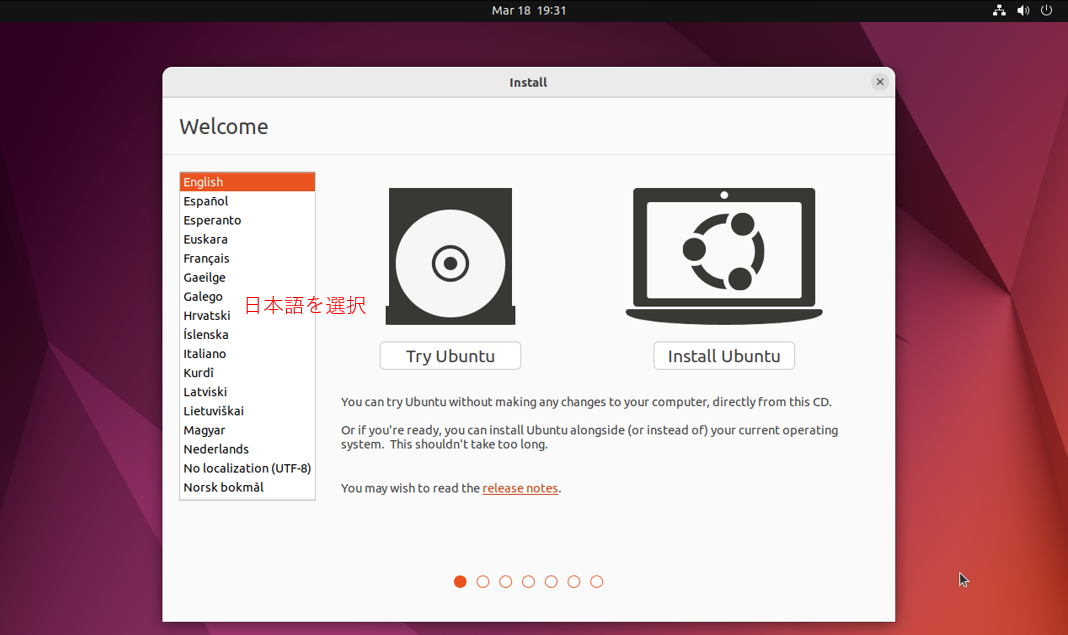Click the Install Ubuntu button
Image resolution: width=1068 pixels, height=635 pixels.
pos(724,356)
